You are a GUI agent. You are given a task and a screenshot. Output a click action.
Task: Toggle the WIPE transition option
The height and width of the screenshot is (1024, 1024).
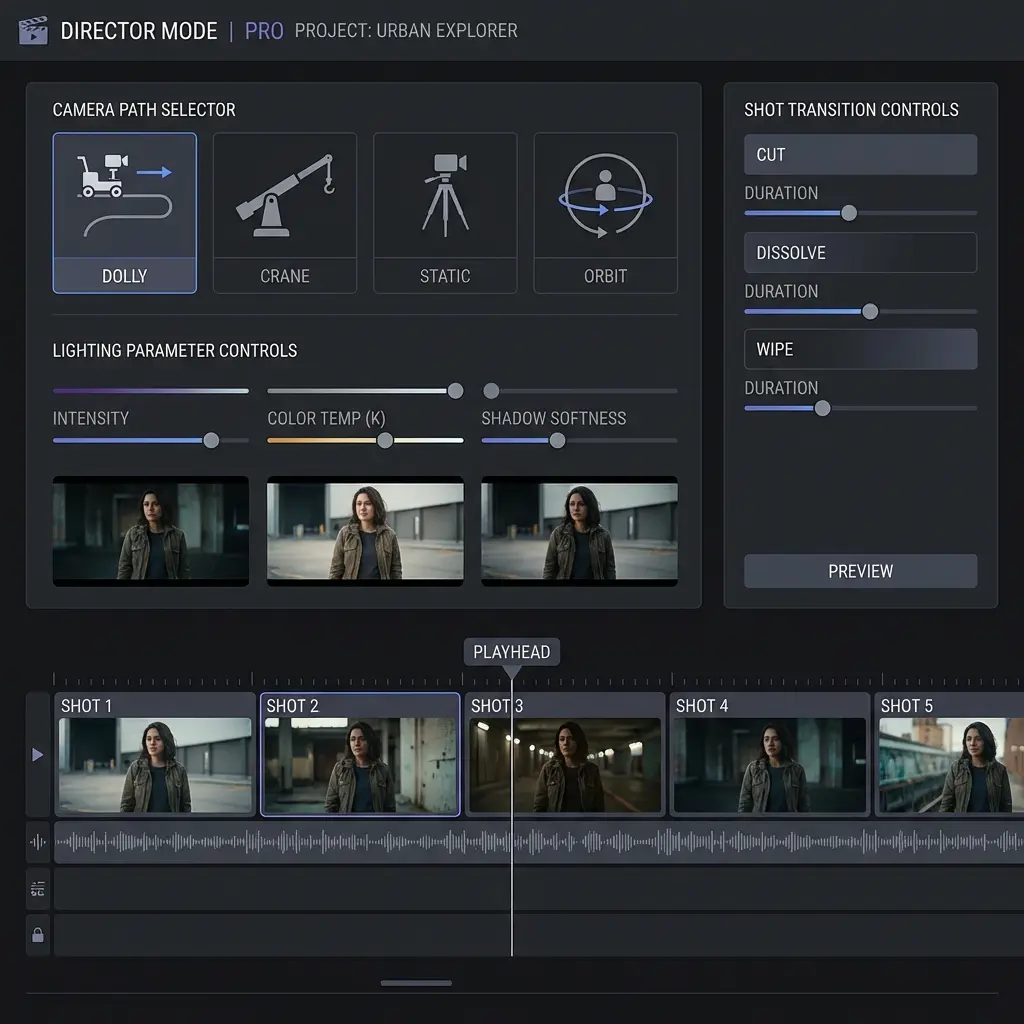pyautogui.click(x=860, y=349)
